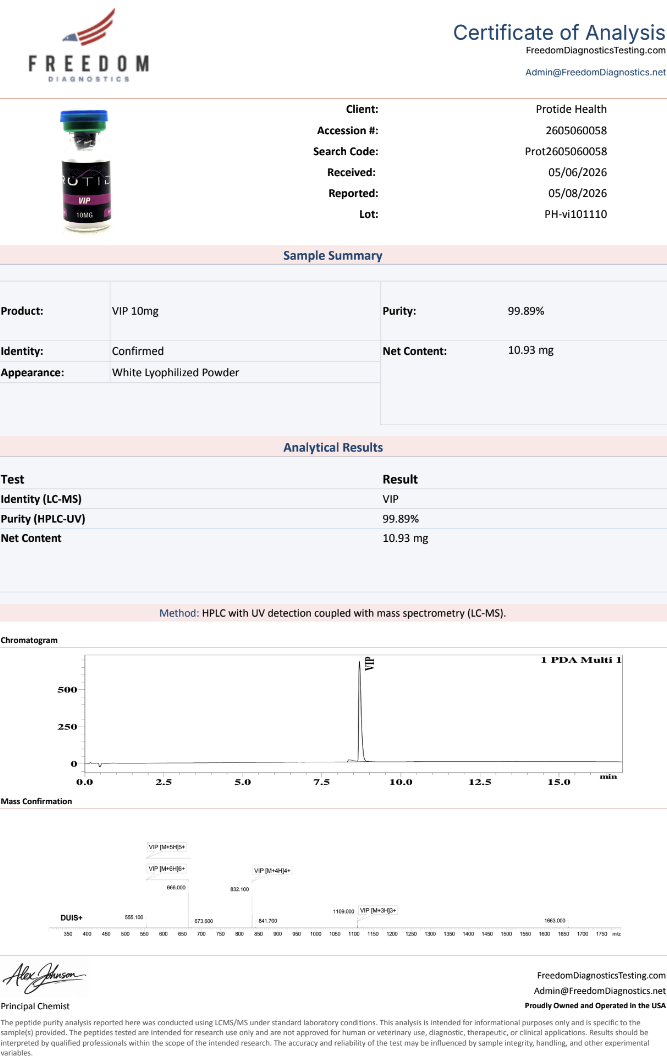Click the VIP vial product photo
This screenshot has width=667, height=1060.
[x=85, y=171]
